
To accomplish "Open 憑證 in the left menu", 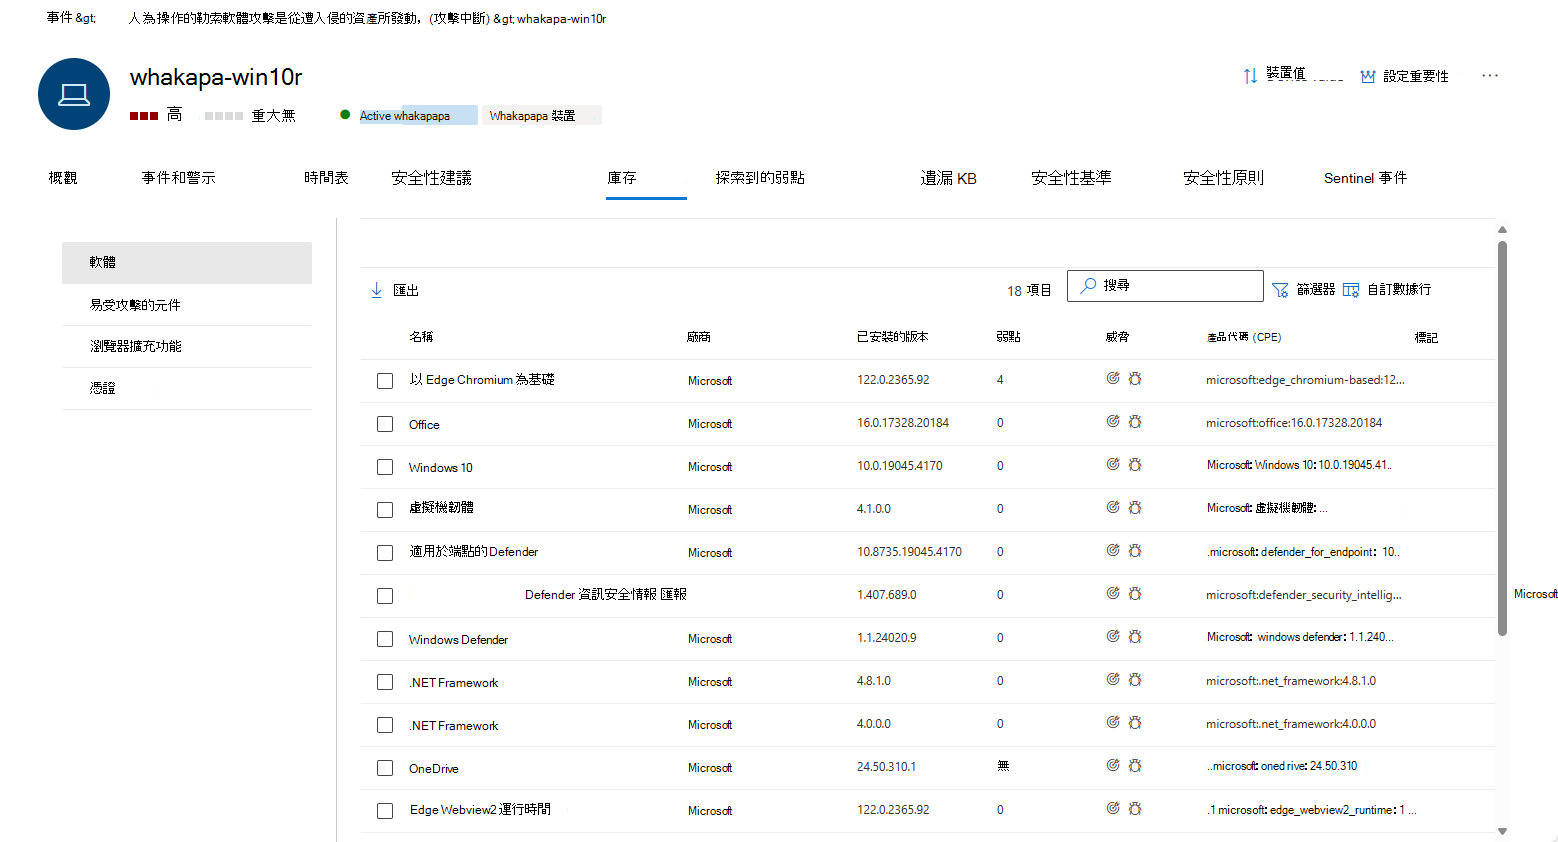I will tap(187, 388).
